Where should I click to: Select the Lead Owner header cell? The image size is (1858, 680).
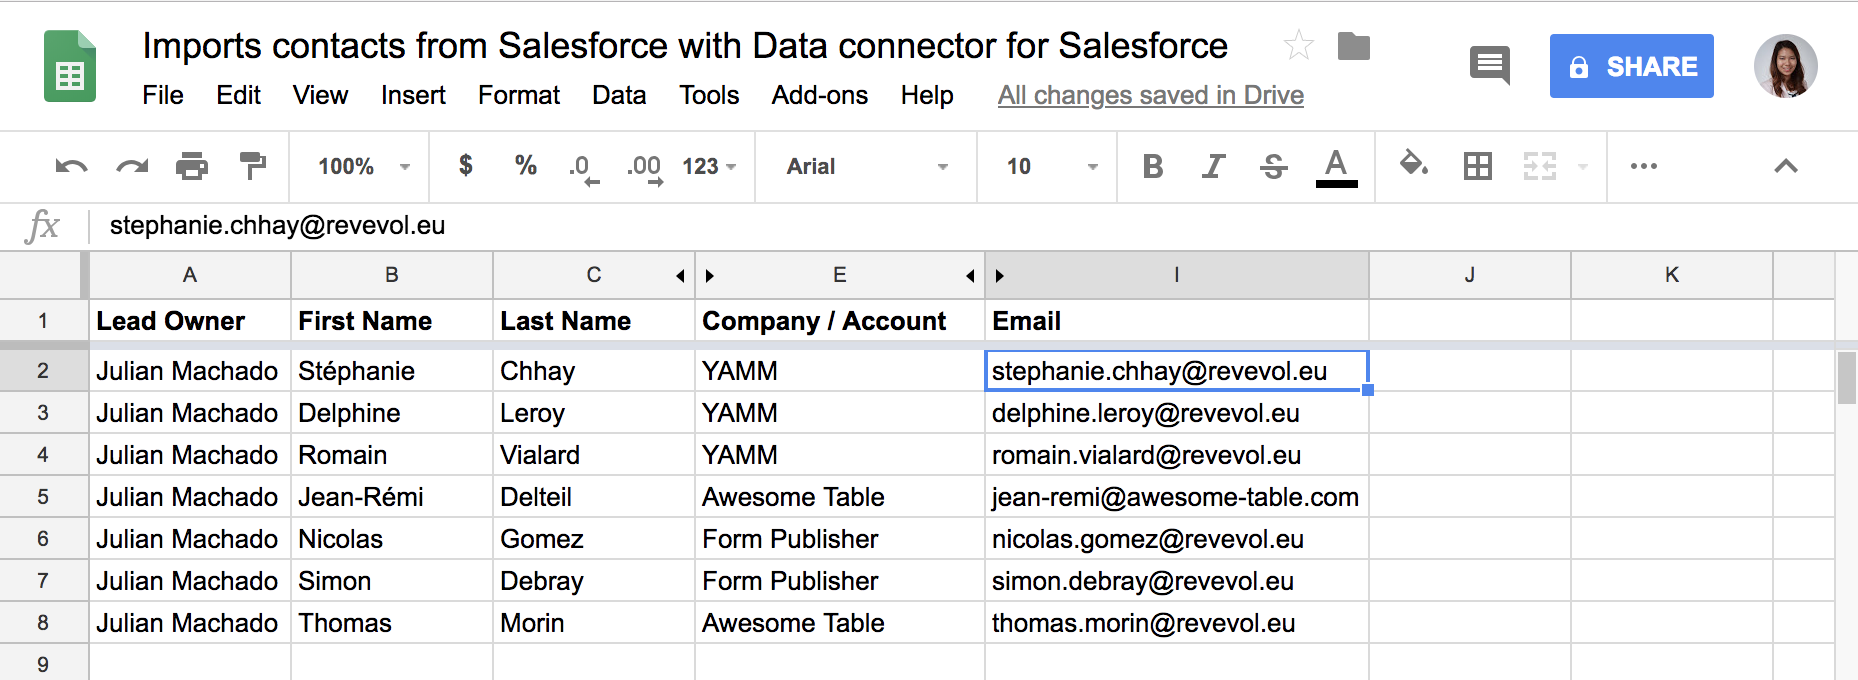[190, 321]
